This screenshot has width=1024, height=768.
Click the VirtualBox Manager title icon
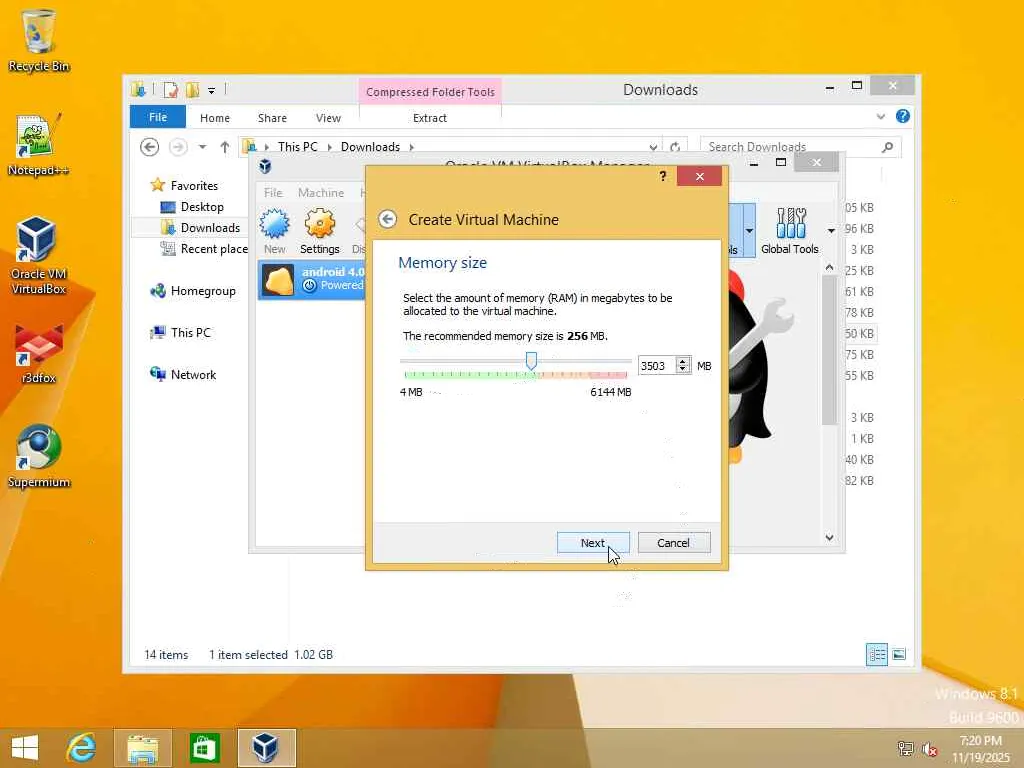pos(265,167)
